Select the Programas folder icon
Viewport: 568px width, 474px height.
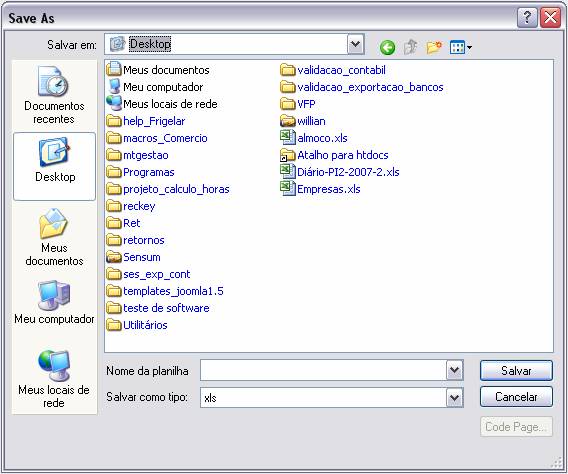pos(114,172)
